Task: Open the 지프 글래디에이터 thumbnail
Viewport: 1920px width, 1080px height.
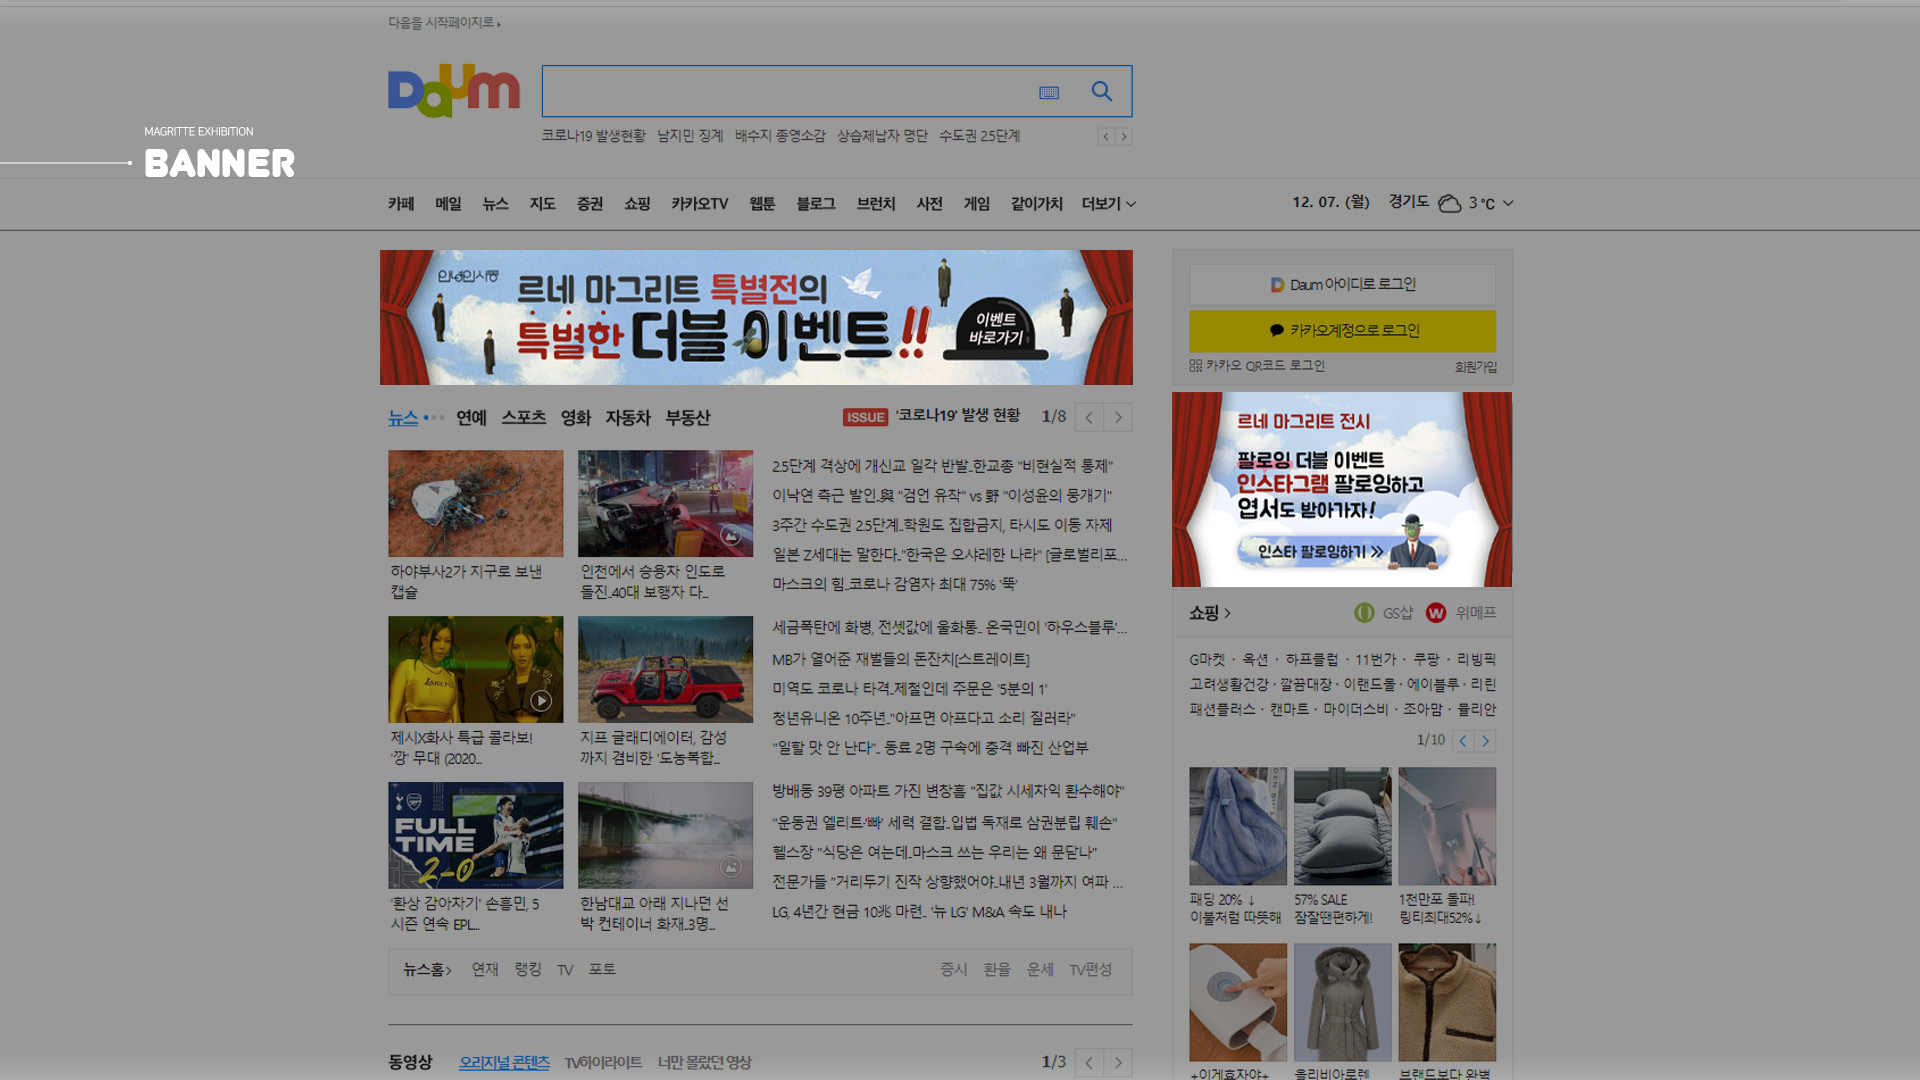Action: point(665,669)
